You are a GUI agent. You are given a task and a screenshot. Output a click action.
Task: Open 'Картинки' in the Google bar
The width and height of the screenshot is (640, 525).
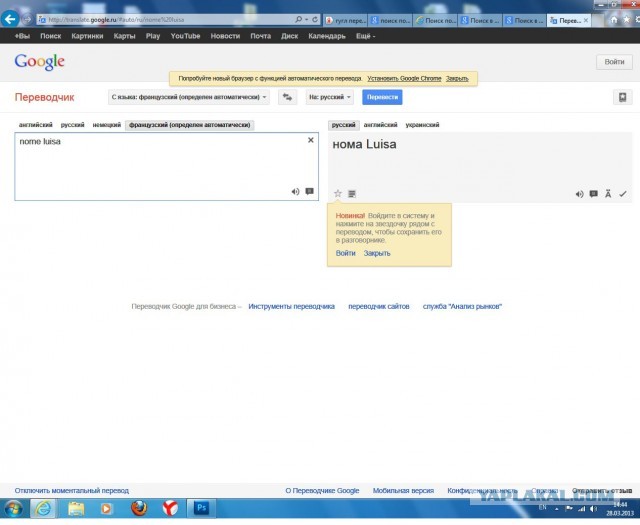pyautogui.click(x=87, y=36)
